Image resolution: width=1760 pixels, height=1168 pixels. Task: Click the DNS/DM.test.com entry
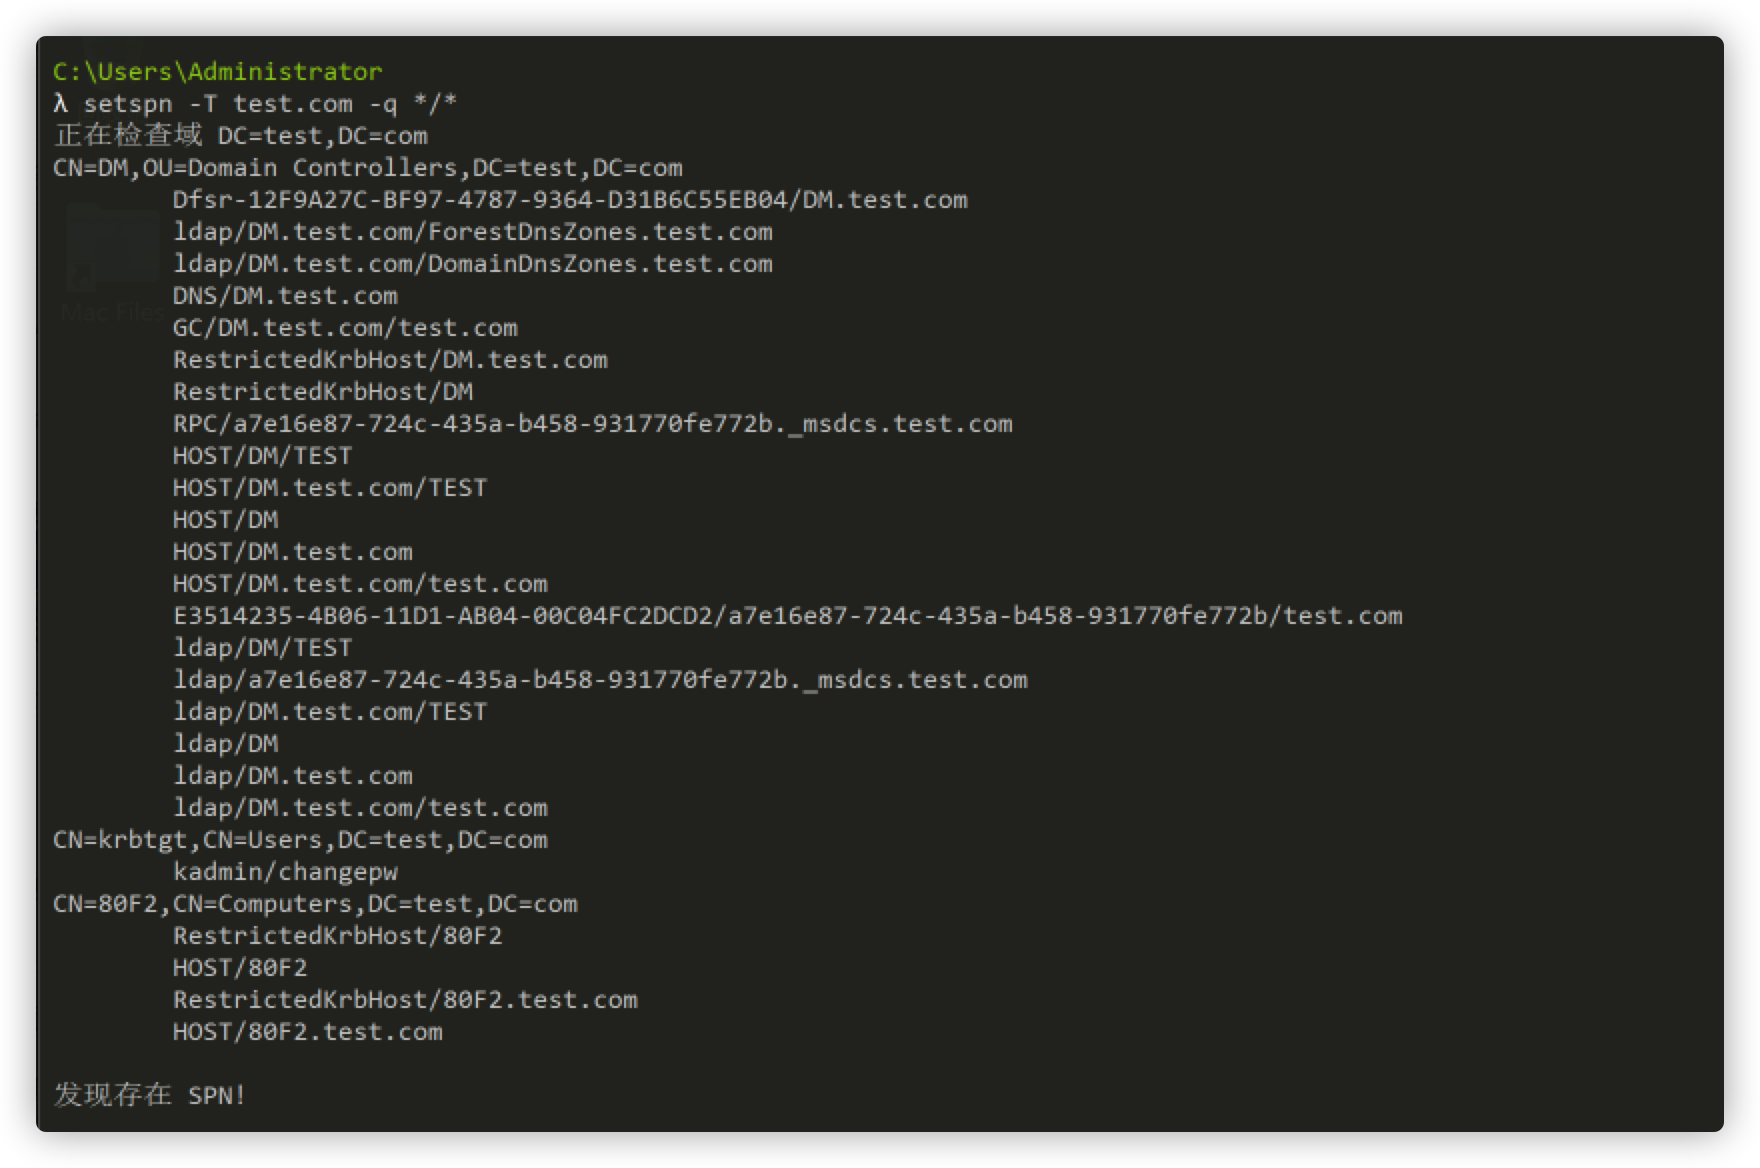click(x=285, y=296)
